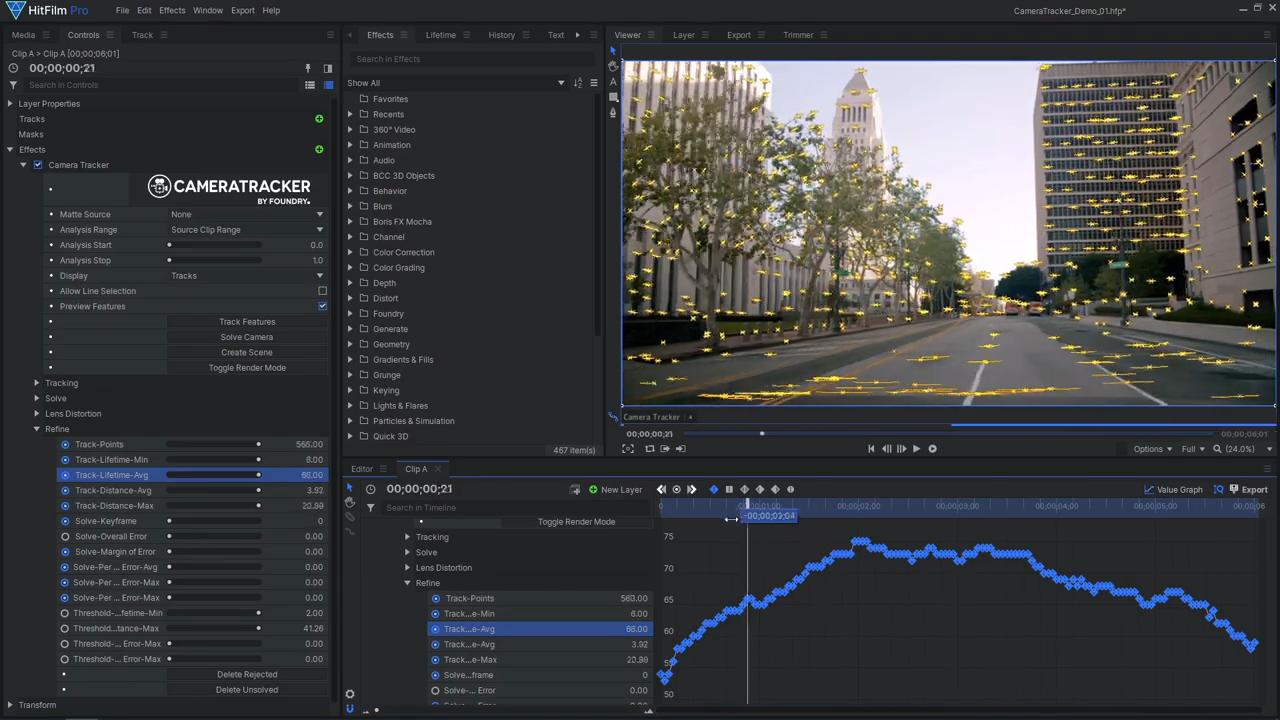Open the viewer Options dropdown
Image resolution: width=1280 pixels, height=720 pixels.
coord(1152,449)
